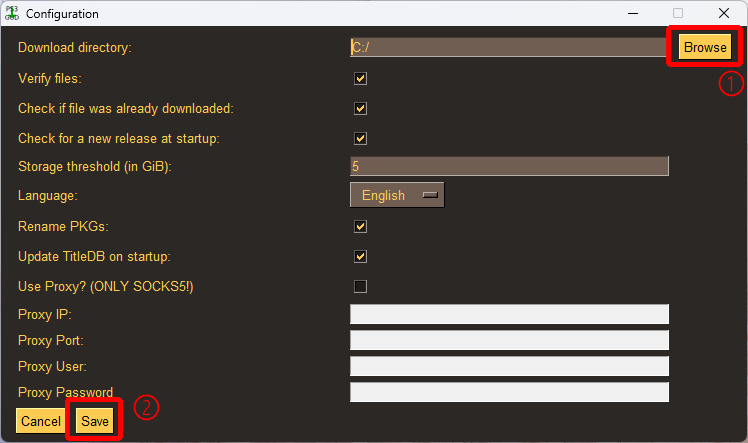Viewport: 748px width, 443px height.
Task: Cancel the configuration dialog
Action: [41, 421]
